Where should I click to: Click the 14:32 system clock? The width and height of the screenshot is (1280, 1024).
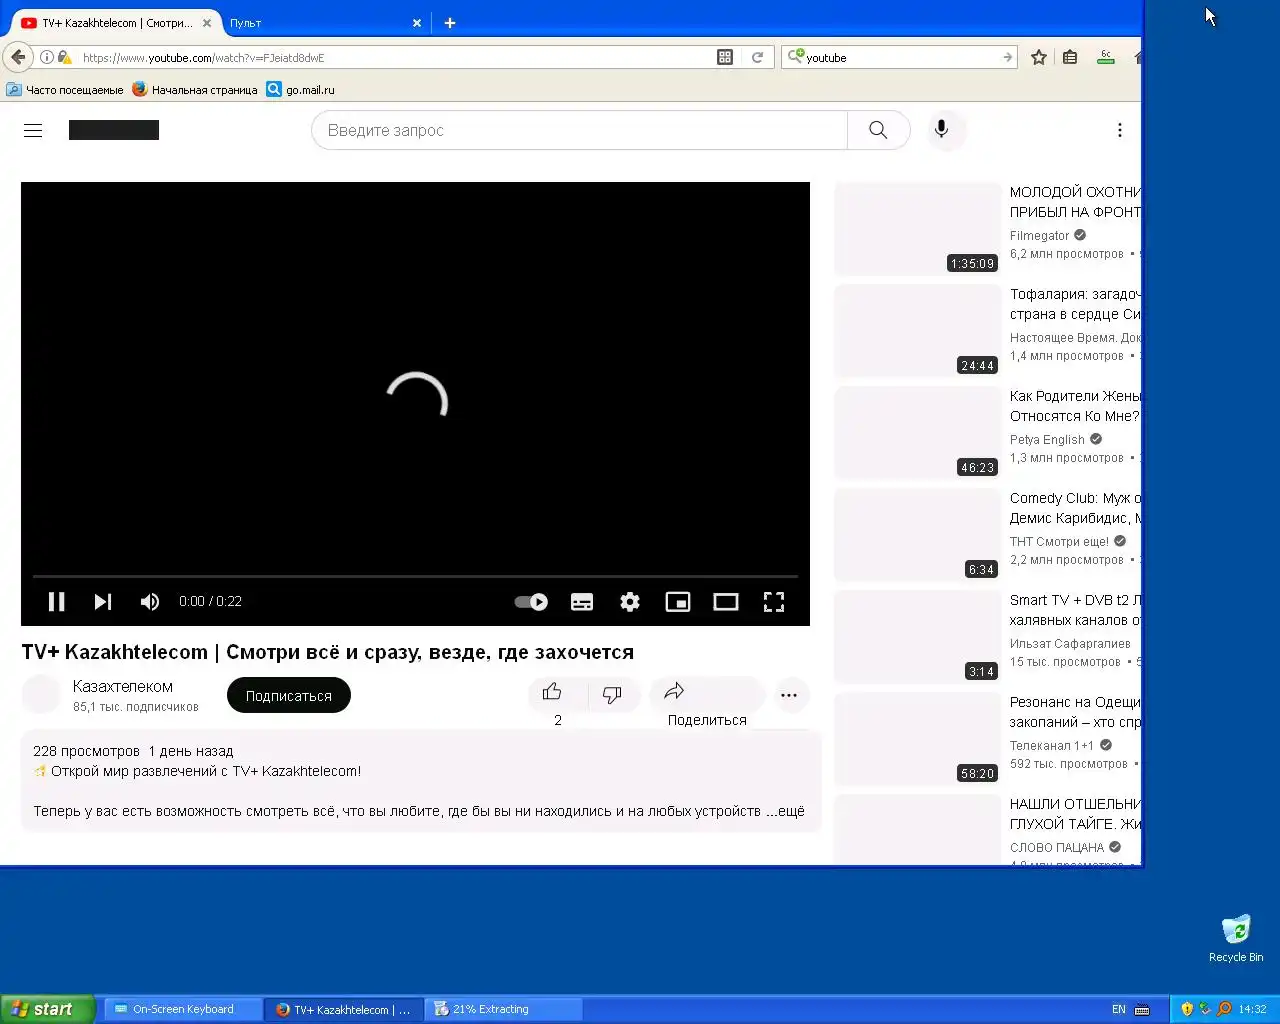(x=1252, y=1009)
